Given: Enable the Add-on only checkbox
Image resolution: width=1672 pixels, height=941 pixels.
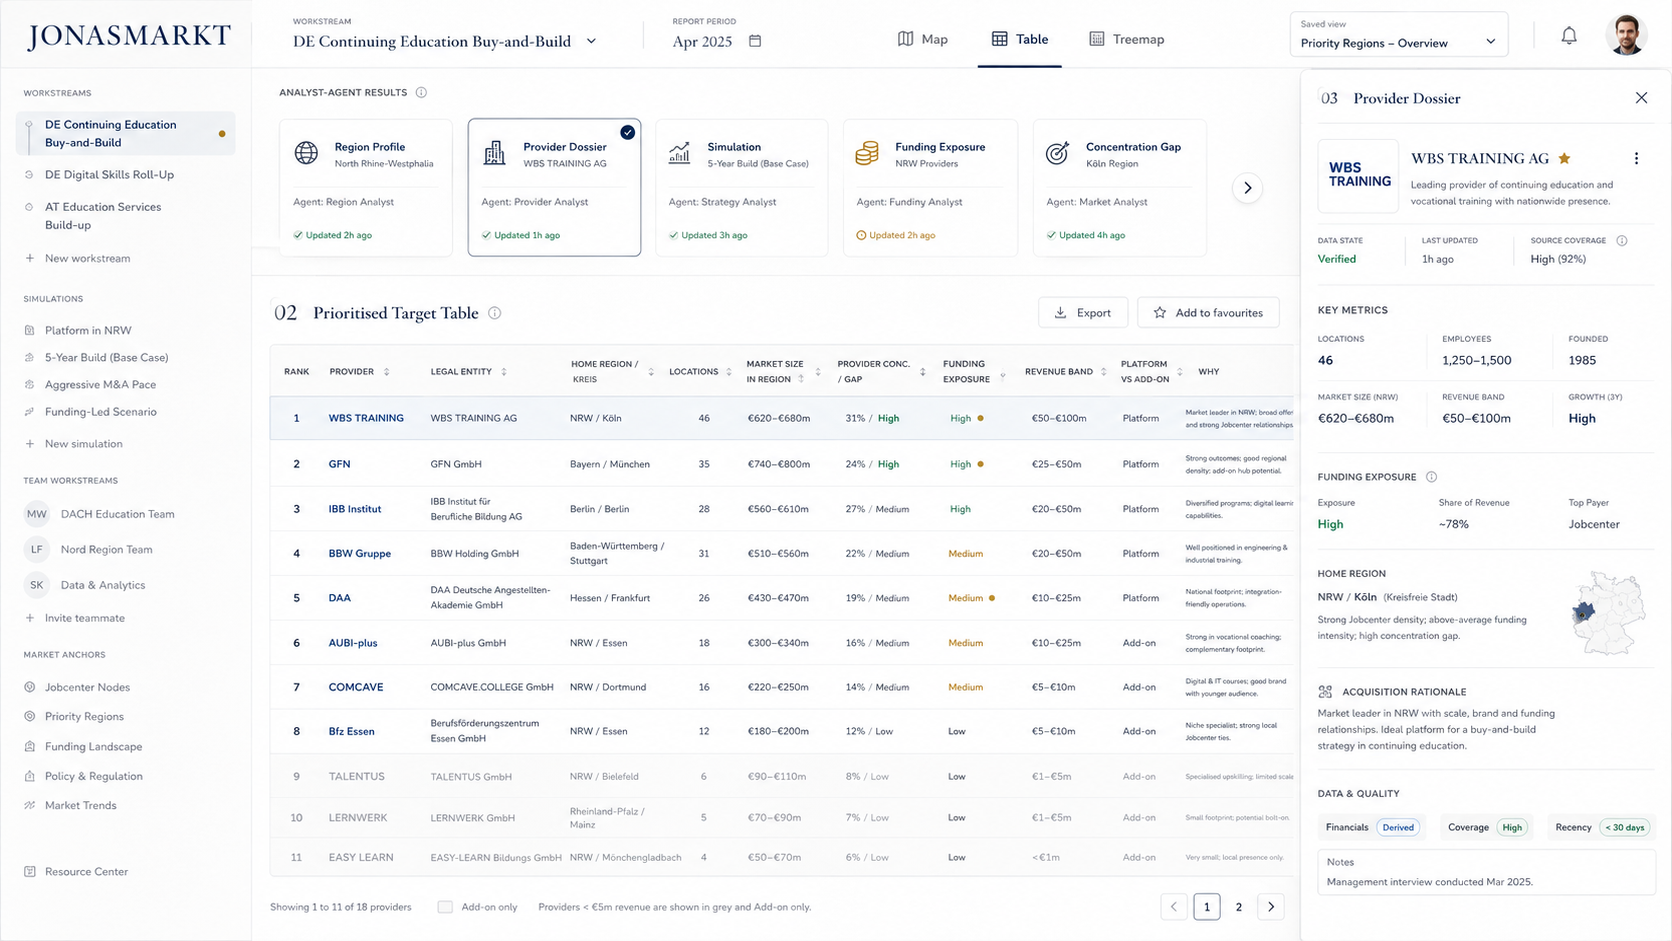Looking at the screenshot, I should point(445,907).
